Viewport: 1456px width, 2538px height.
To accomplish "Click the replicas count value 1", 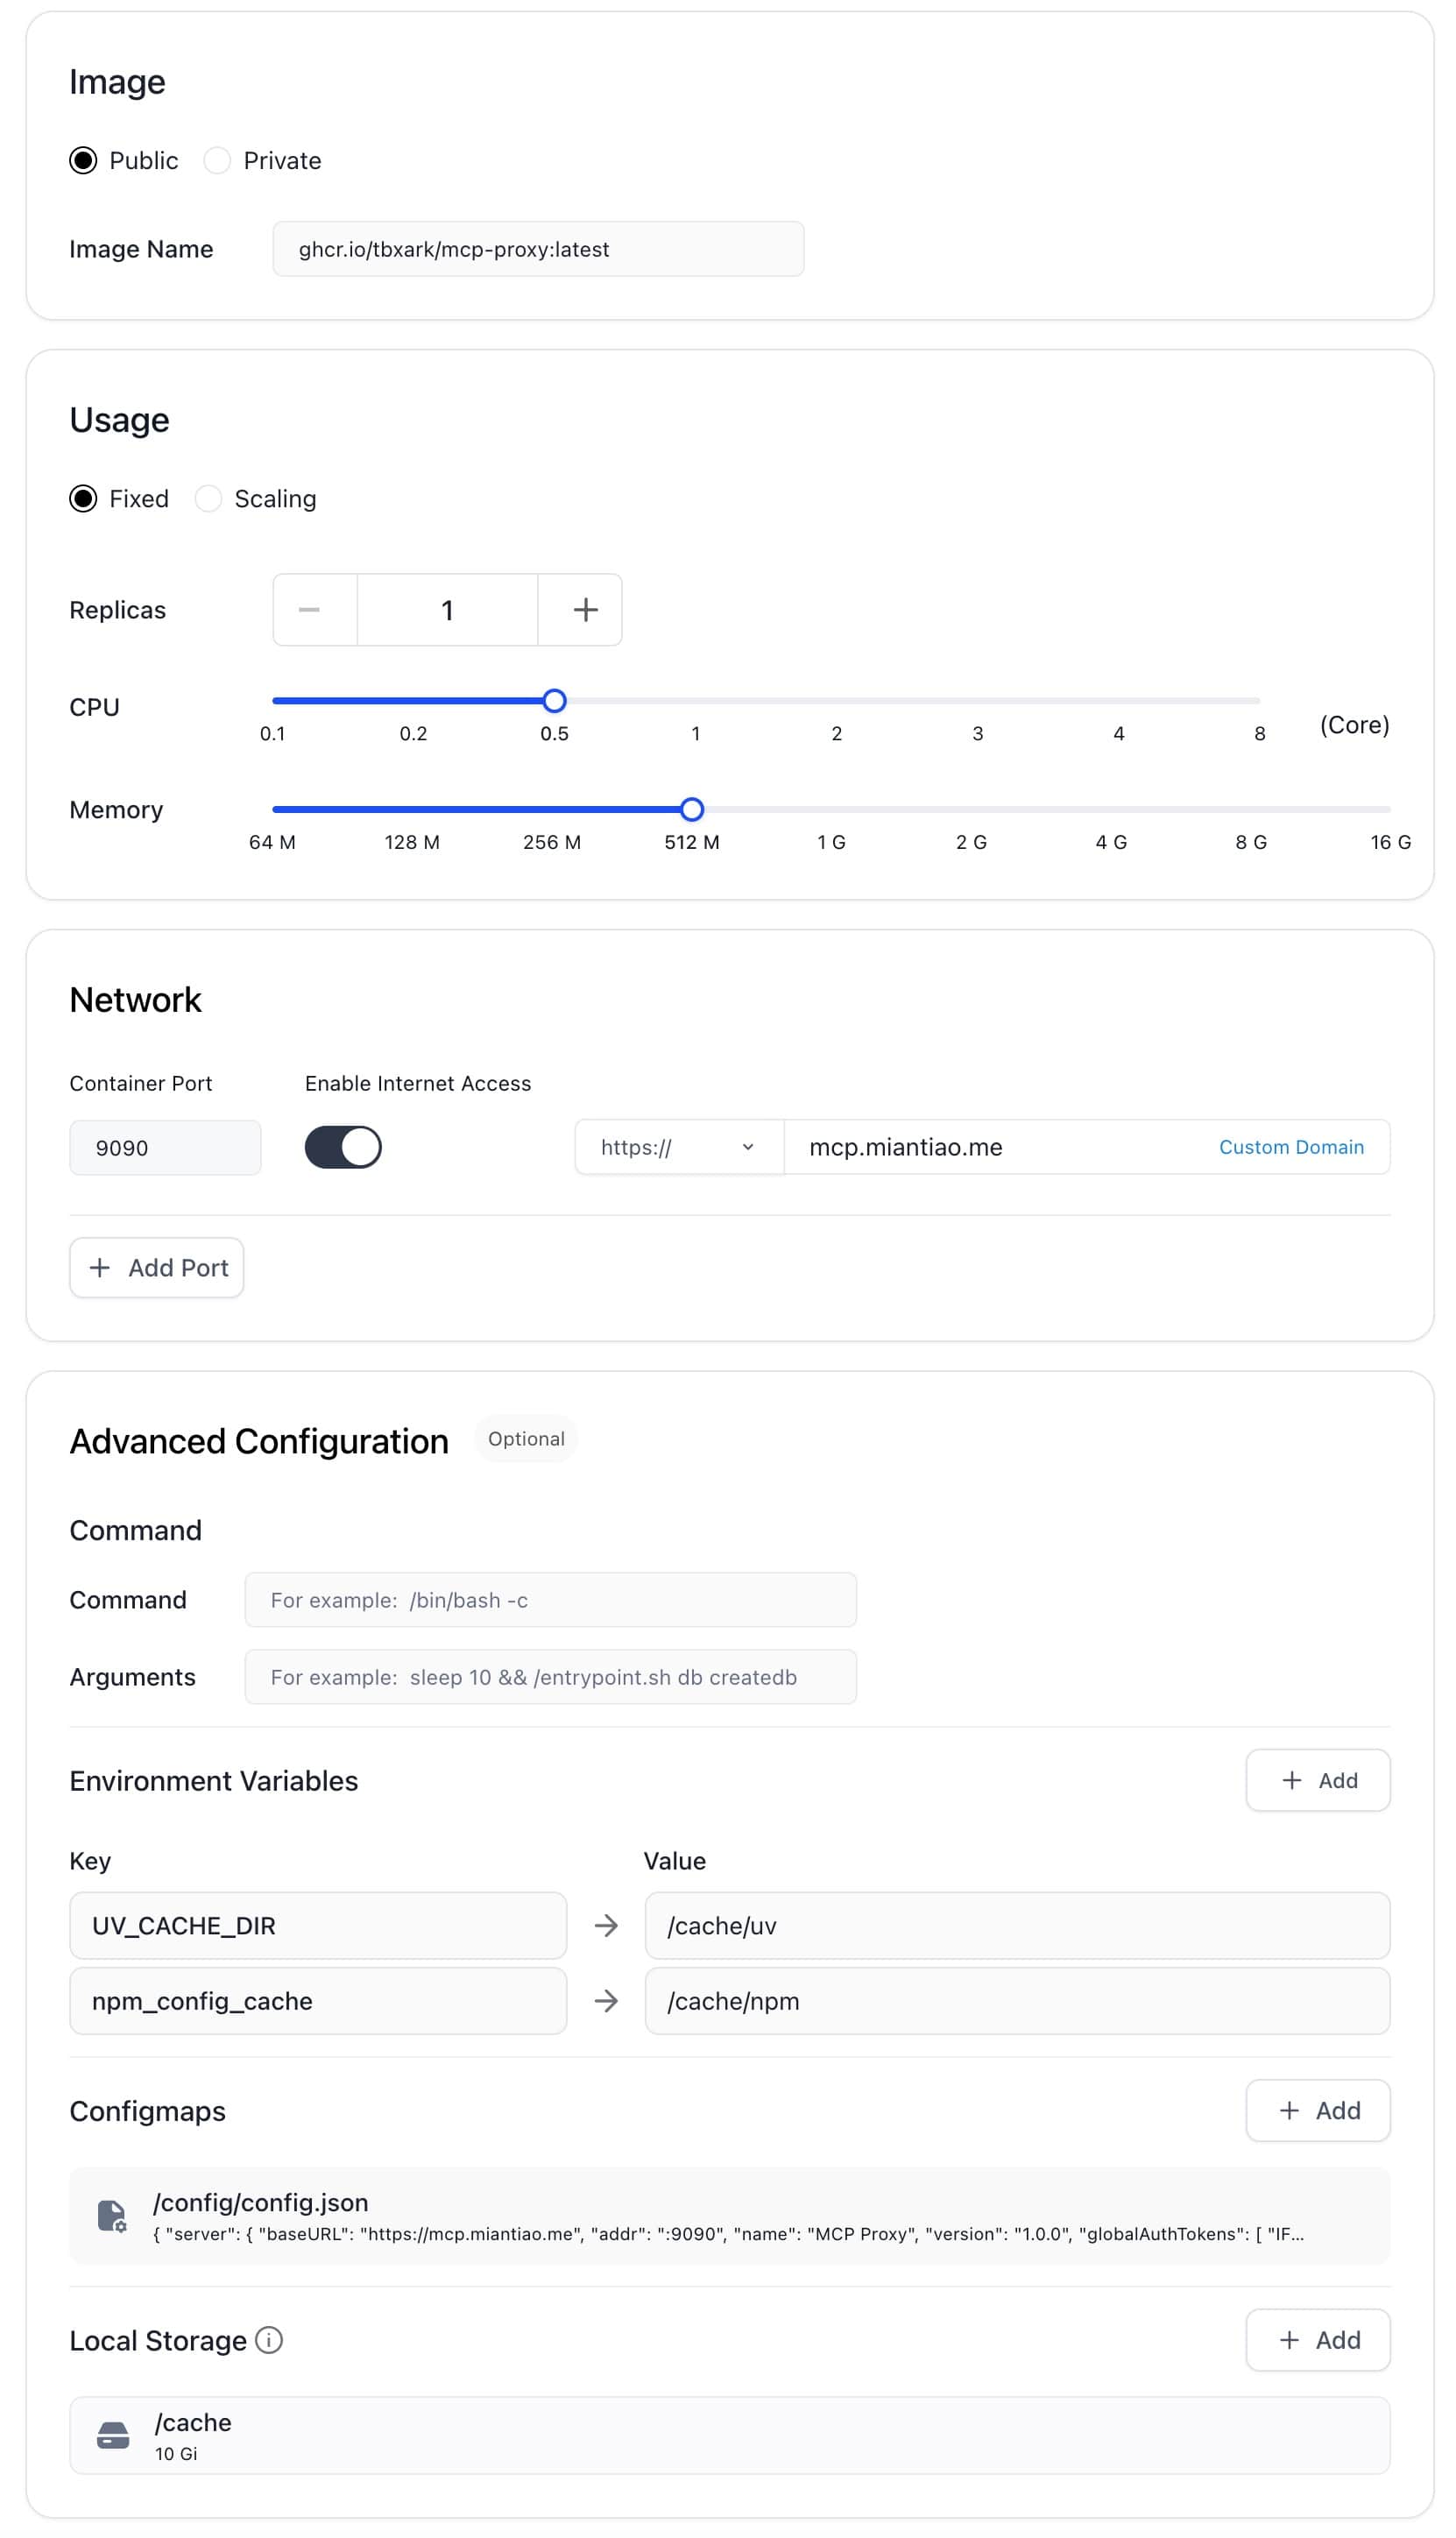I will tap(447, 610).
